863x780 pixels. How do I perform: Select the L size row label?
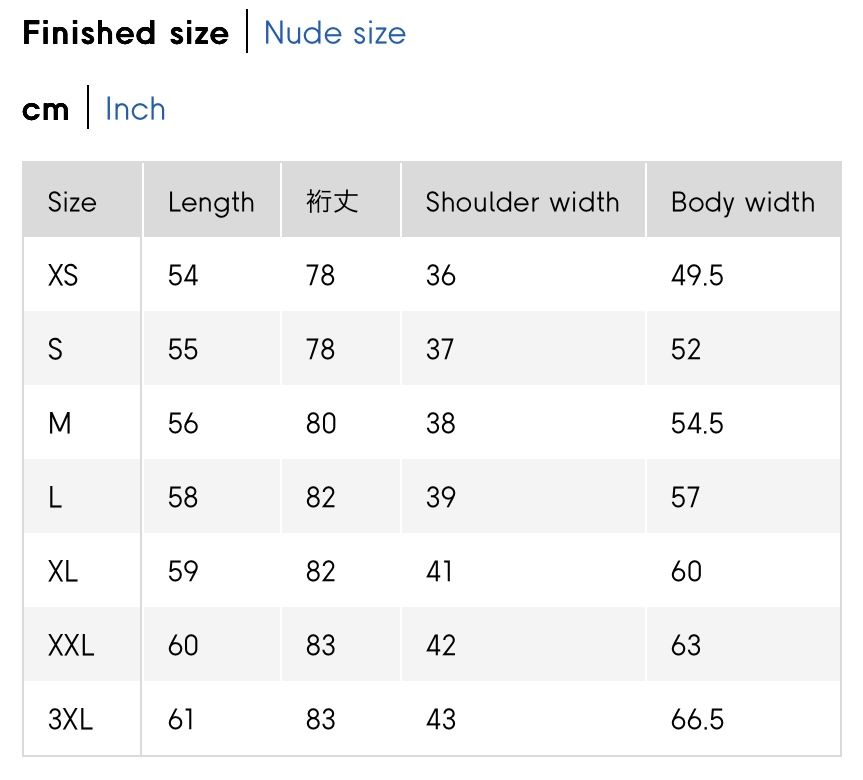click(x=55, y=497)
